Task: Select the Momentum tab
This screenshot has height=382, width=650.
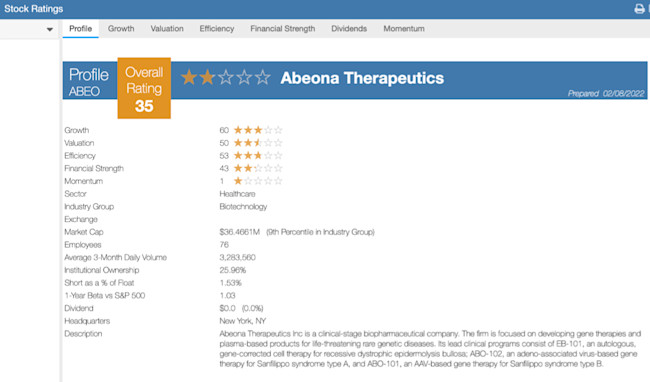Action: point(404,29)
